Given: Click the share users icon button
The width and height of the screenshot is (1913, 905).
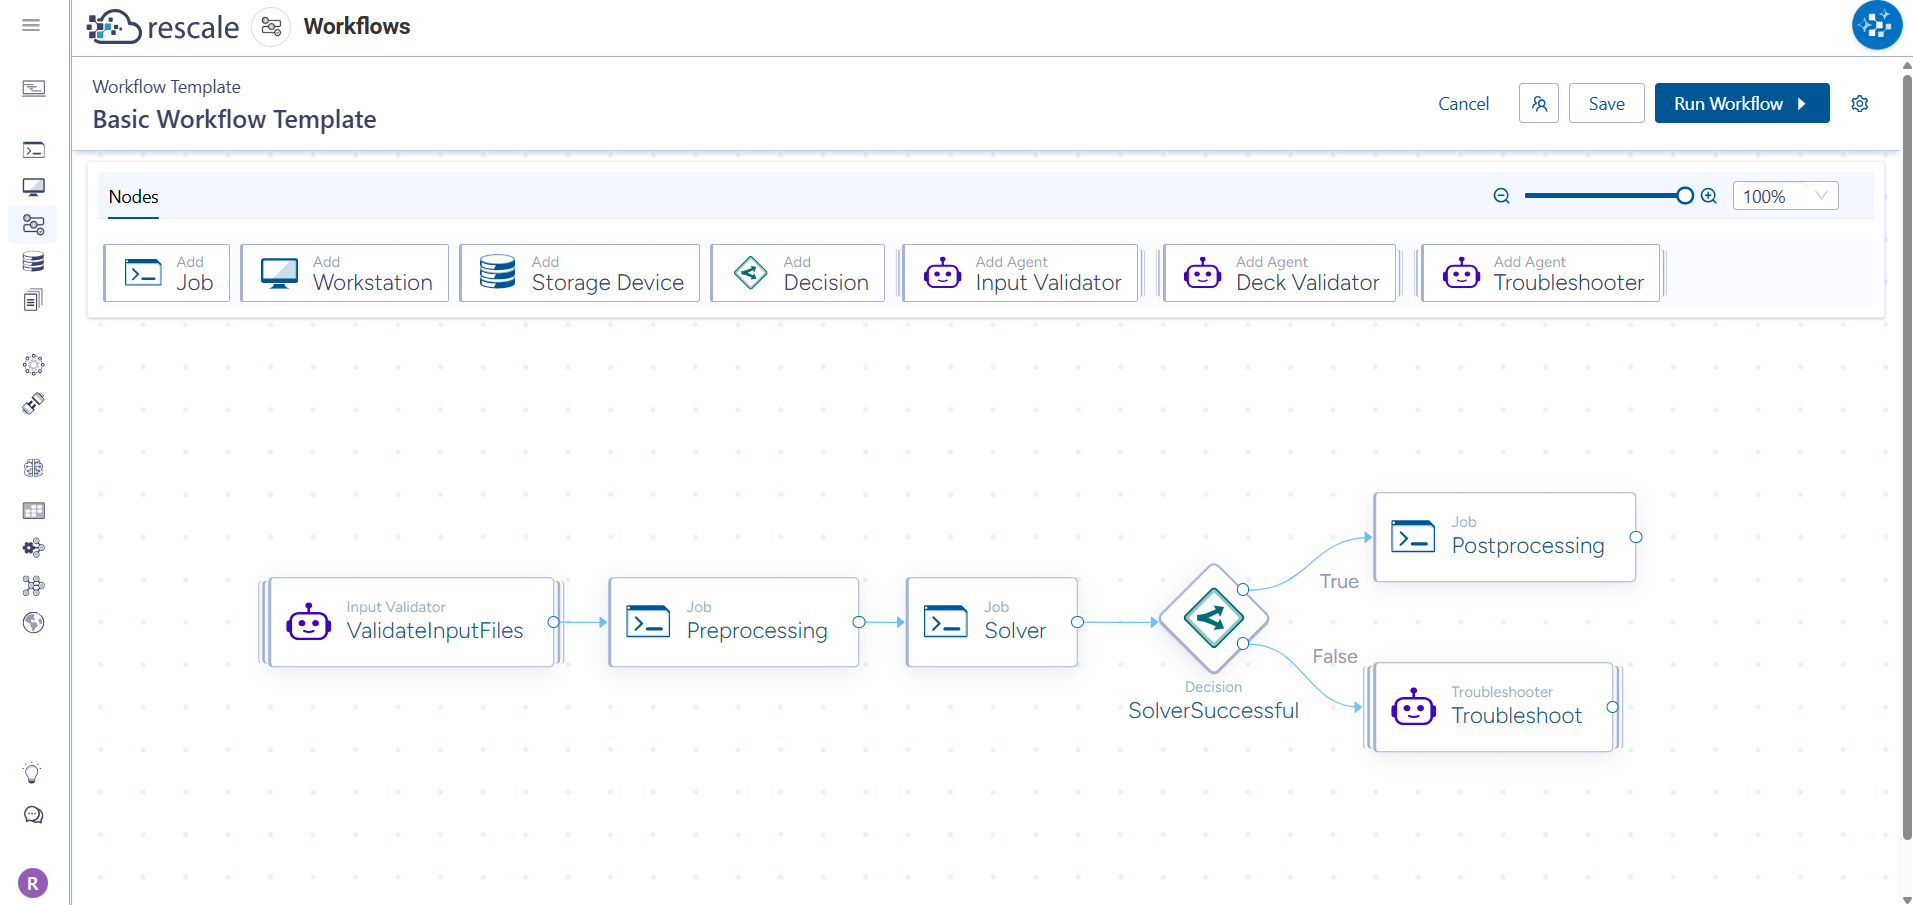Looking at the screenshot, I should coord(1539,103).
